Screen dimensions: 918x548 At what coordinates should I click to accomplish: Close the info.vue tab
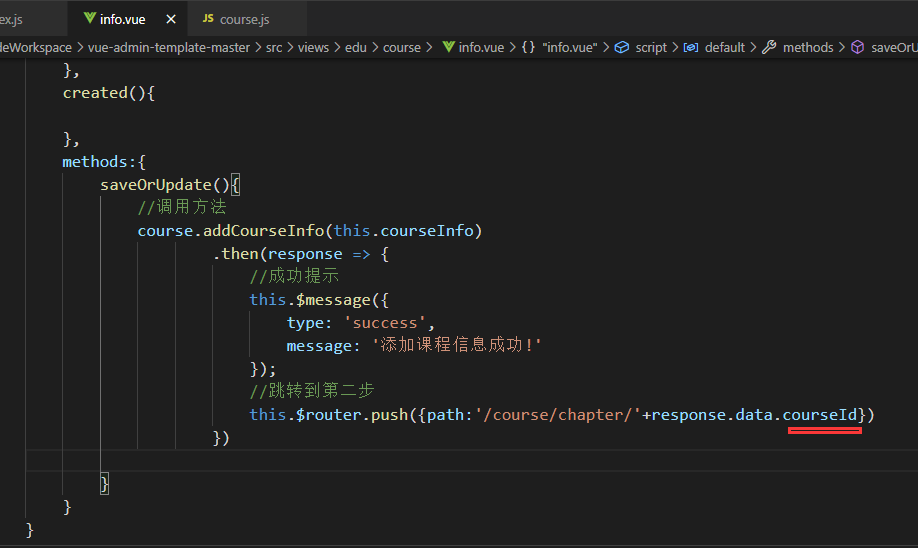tap(171, 19)
